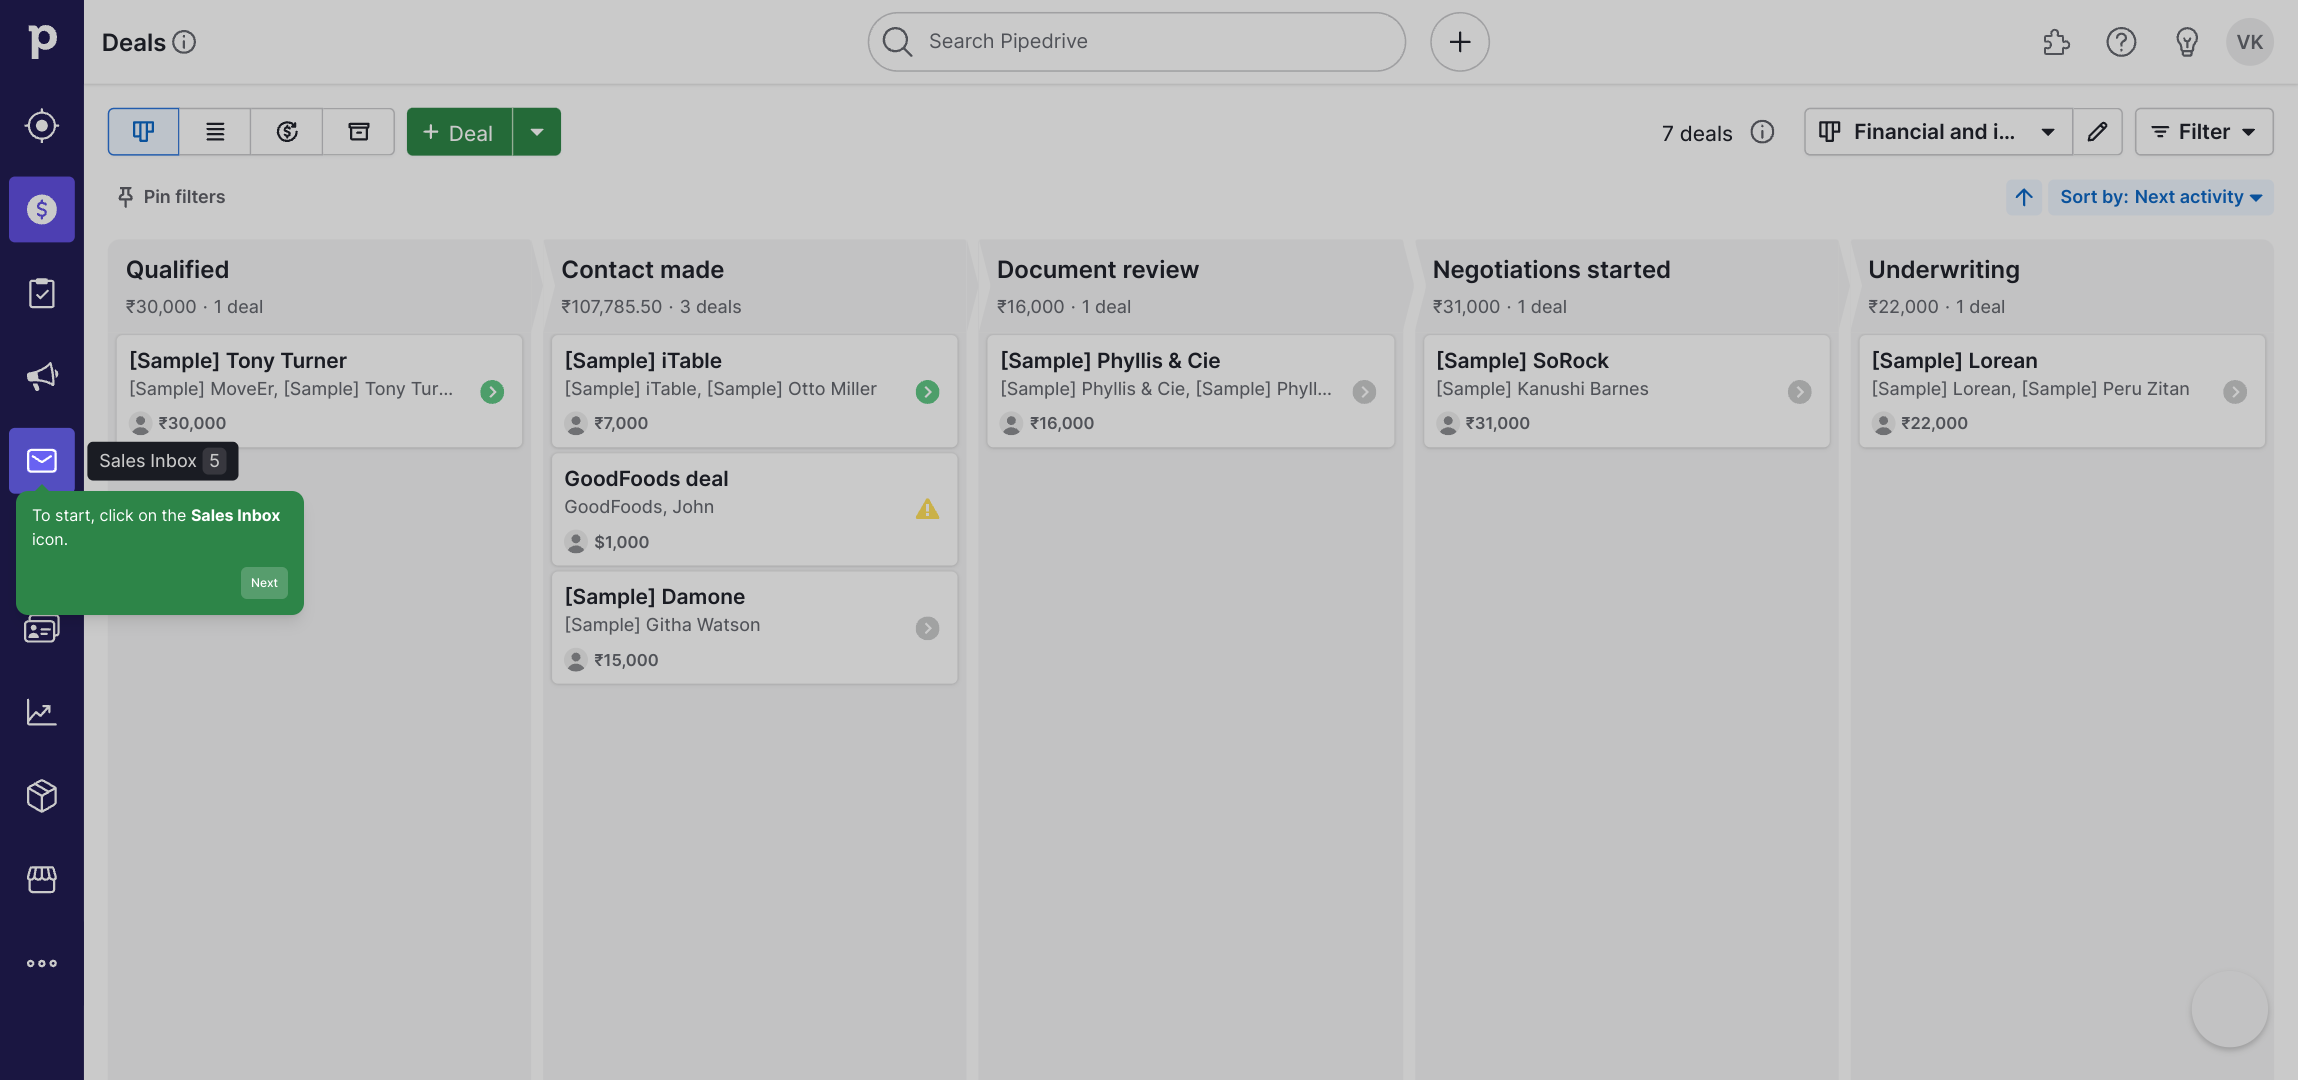Edit pipeline with the pencil icon
Viewport: 2298px width, 1080px height.
(x=2097, y=132)
